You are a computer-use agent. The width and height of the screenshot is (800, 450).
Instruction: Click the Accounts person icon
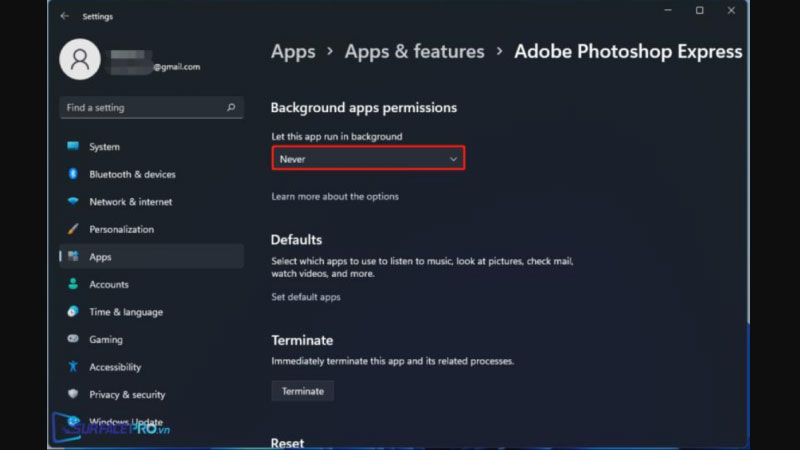coord(73,284)
